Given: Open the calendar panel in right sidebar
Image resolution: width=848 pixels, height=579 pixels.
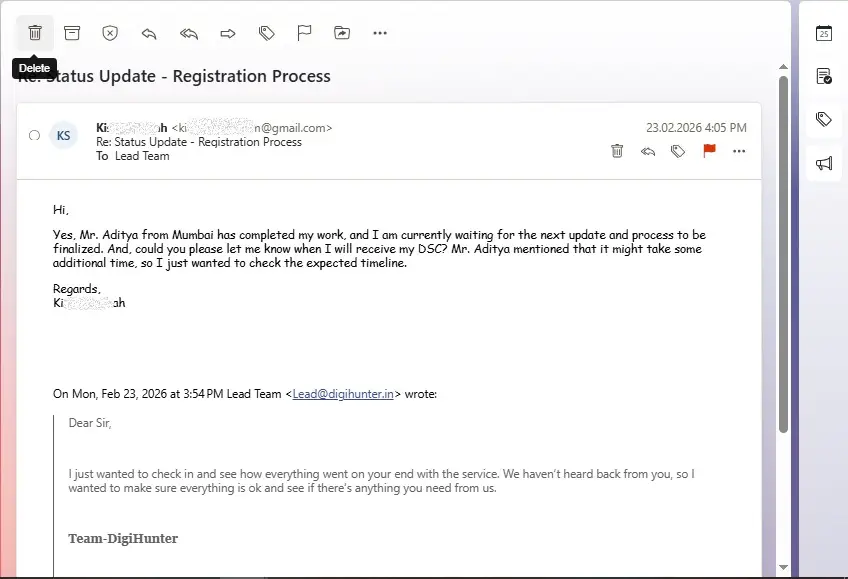Looking at the screenshot, I should coord(824,33).
